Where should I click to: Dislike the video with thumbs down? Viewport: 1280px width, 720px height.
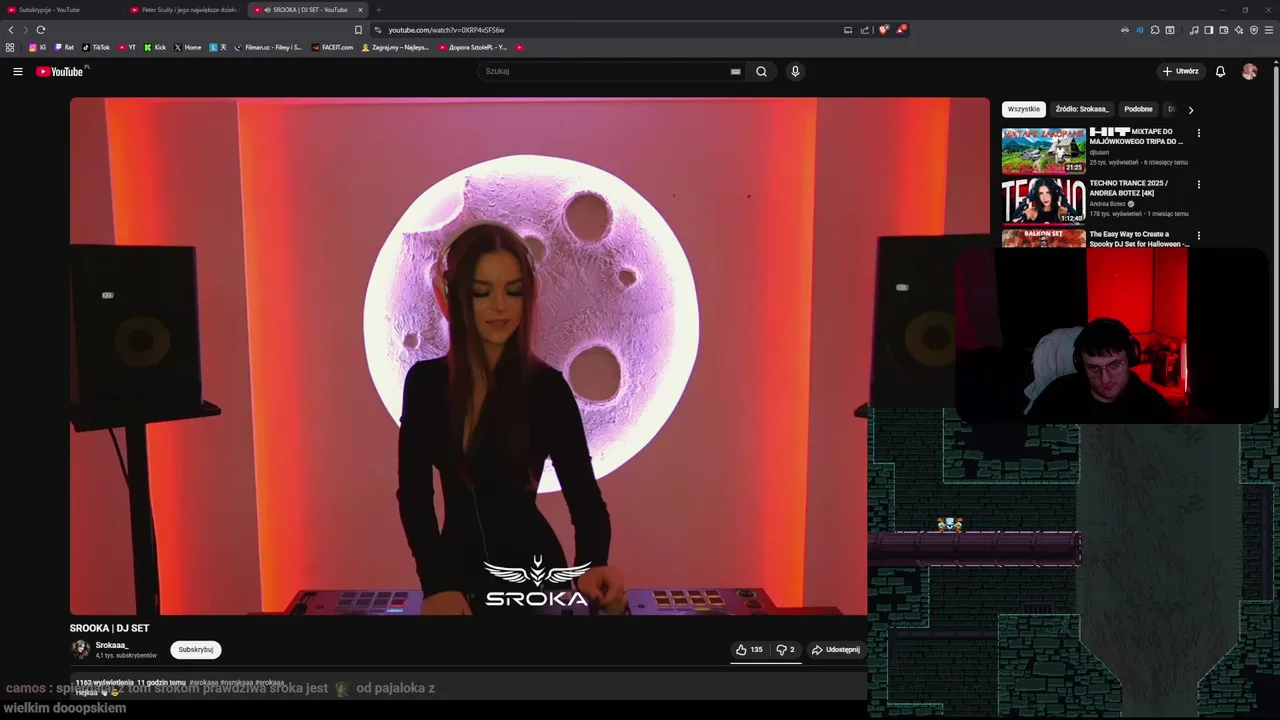(x=785, y=649)
